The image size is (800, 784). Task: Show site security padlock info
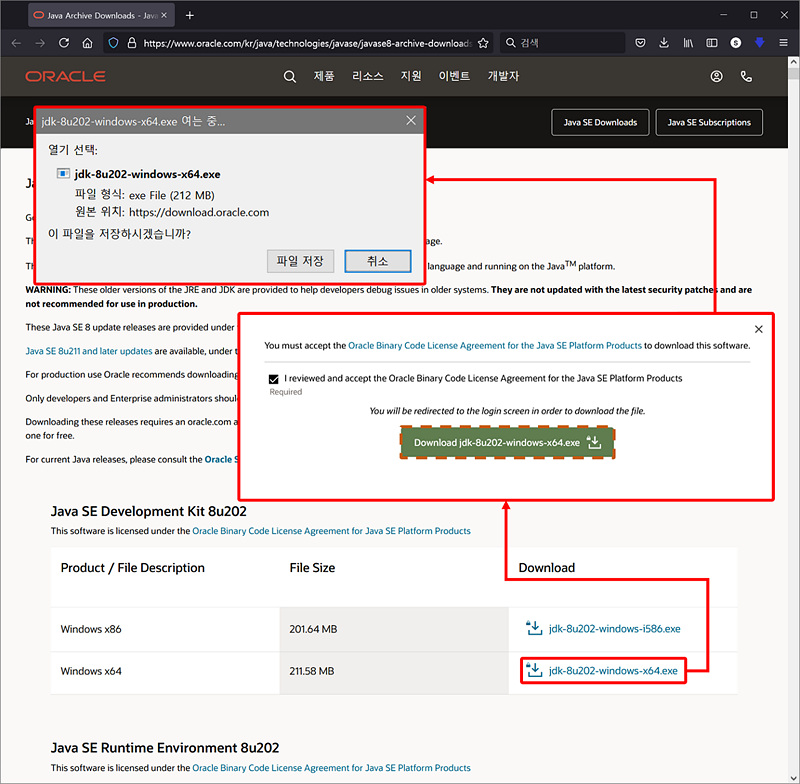132,43
